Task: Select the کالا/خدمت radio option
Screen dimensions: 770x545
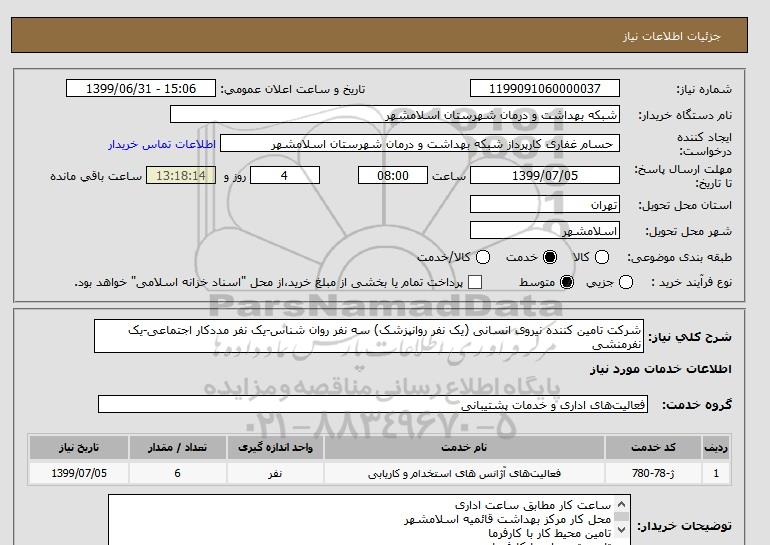Action: click(483, 257)
